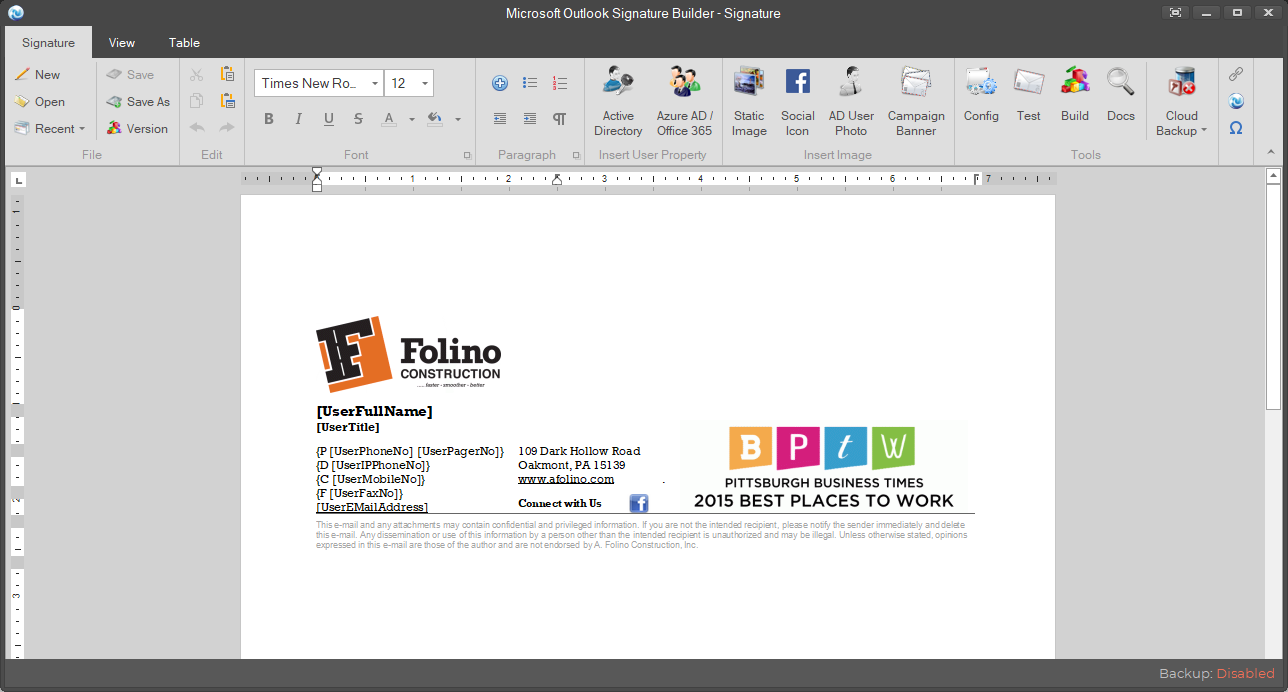The width and height of the screenshot is (1288, 692).
Task: Insert Active Directory user property
Action: [618, 101]
